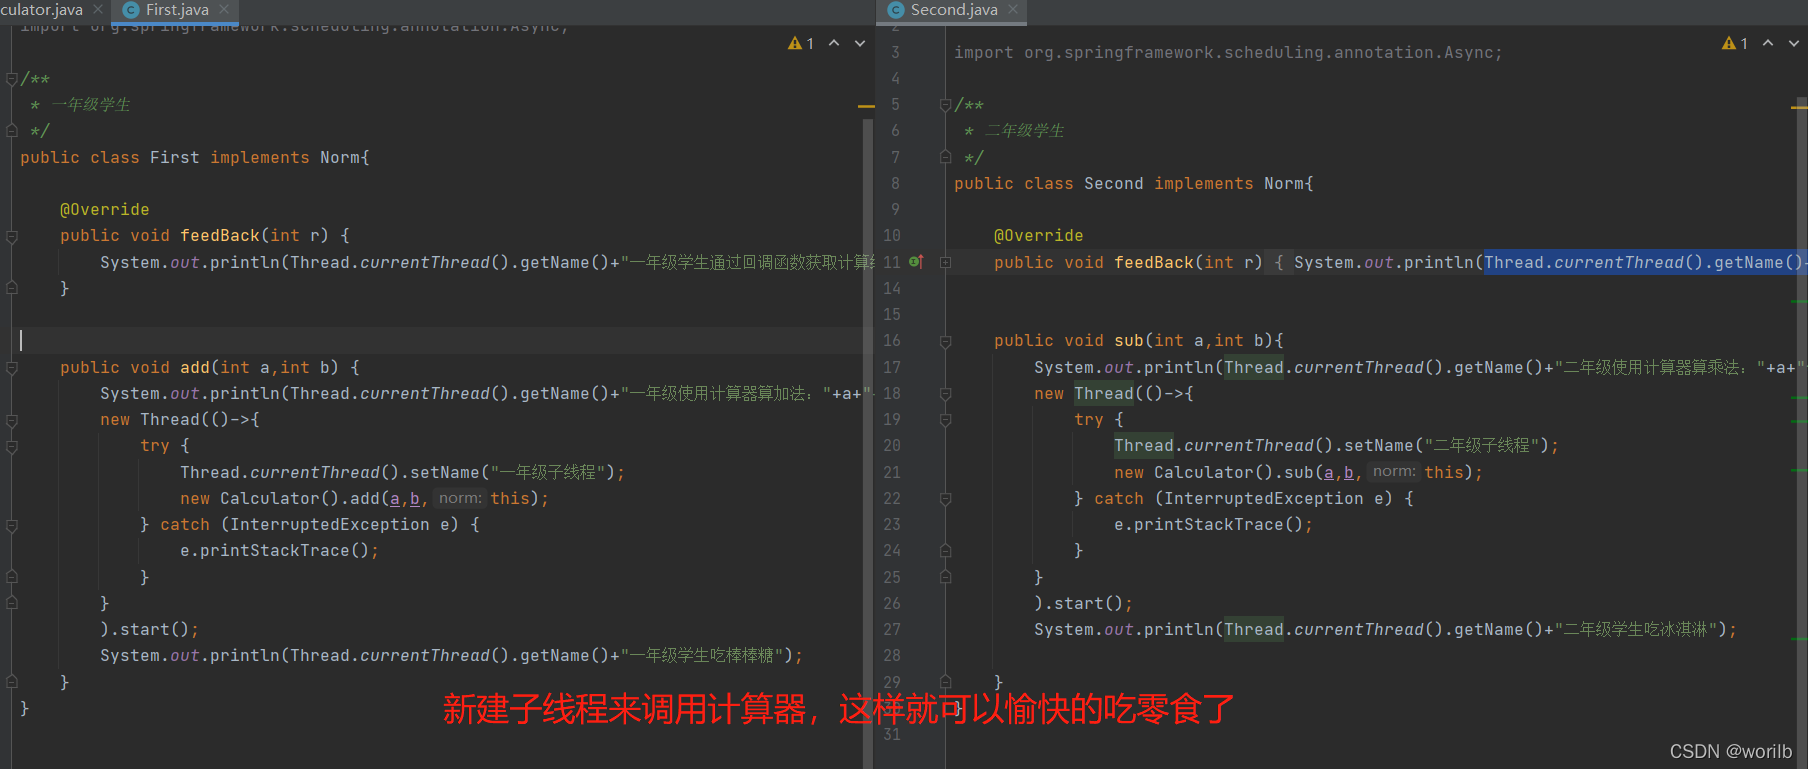Collapse sub method in Second.java
Image resolution: width=1808 pixels, height=769 pixels.
[945, 341]
